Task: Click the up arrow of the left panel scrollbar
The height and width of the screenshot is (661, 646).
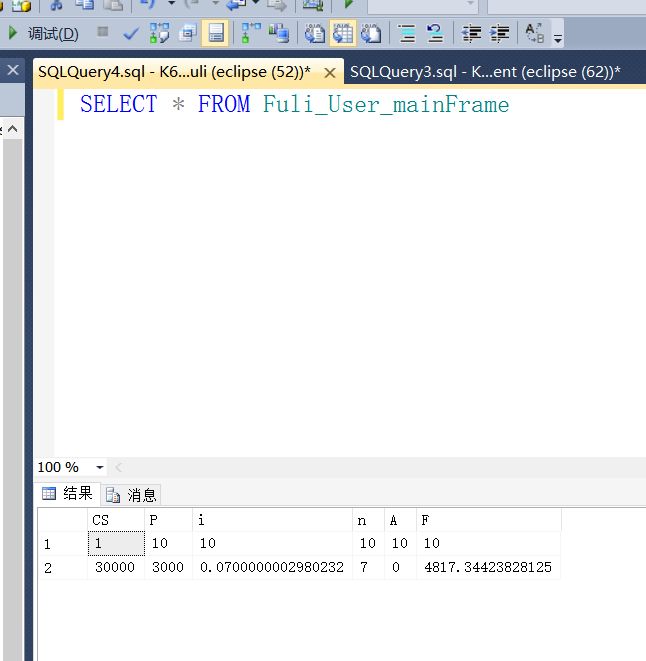Action: [13, 129]
